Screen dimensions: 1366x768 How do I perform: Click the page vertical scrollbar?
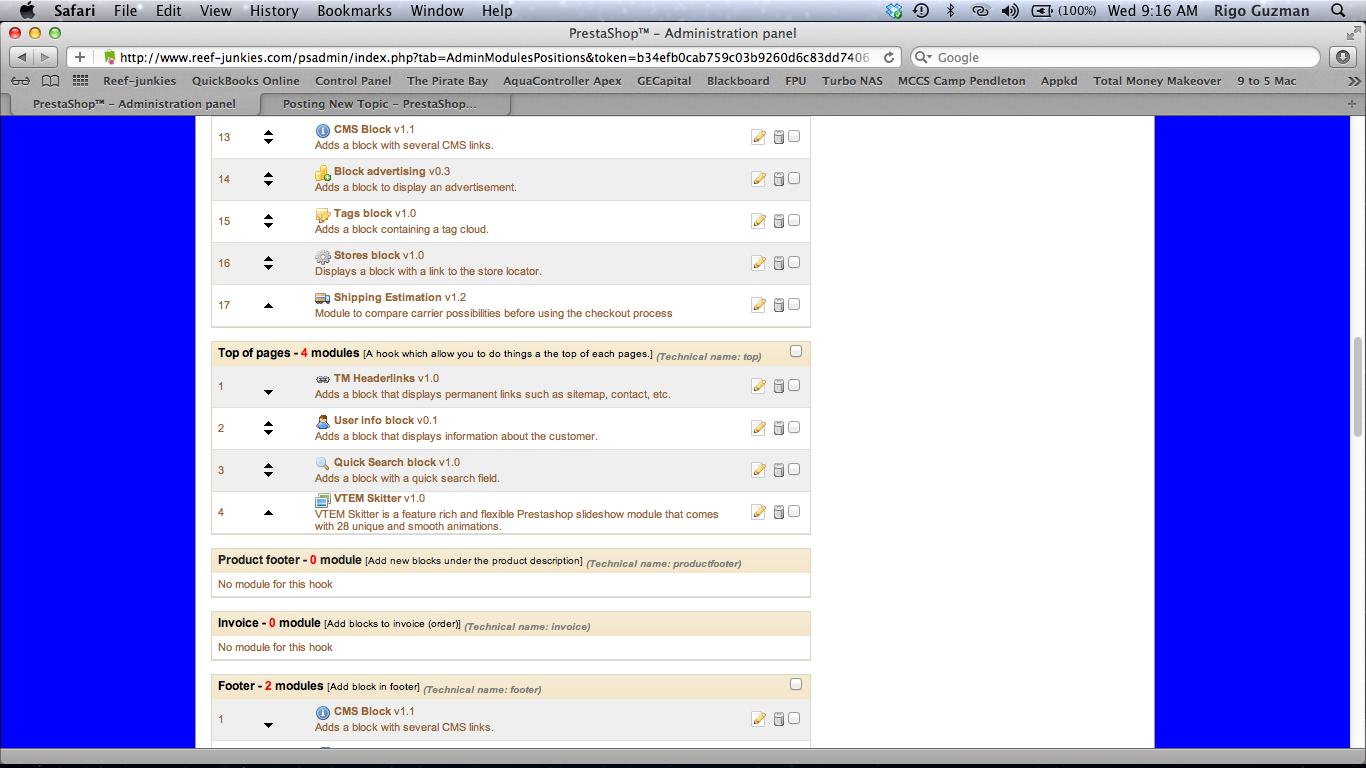pyautogui.click(x=1357, y=387)
